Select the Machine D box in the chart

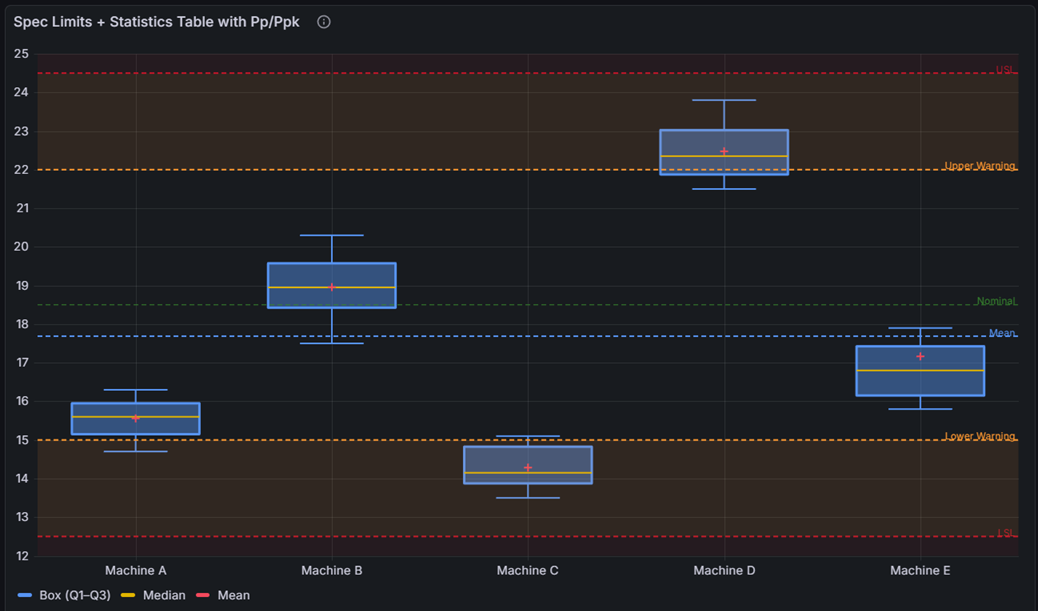[724, 140]
